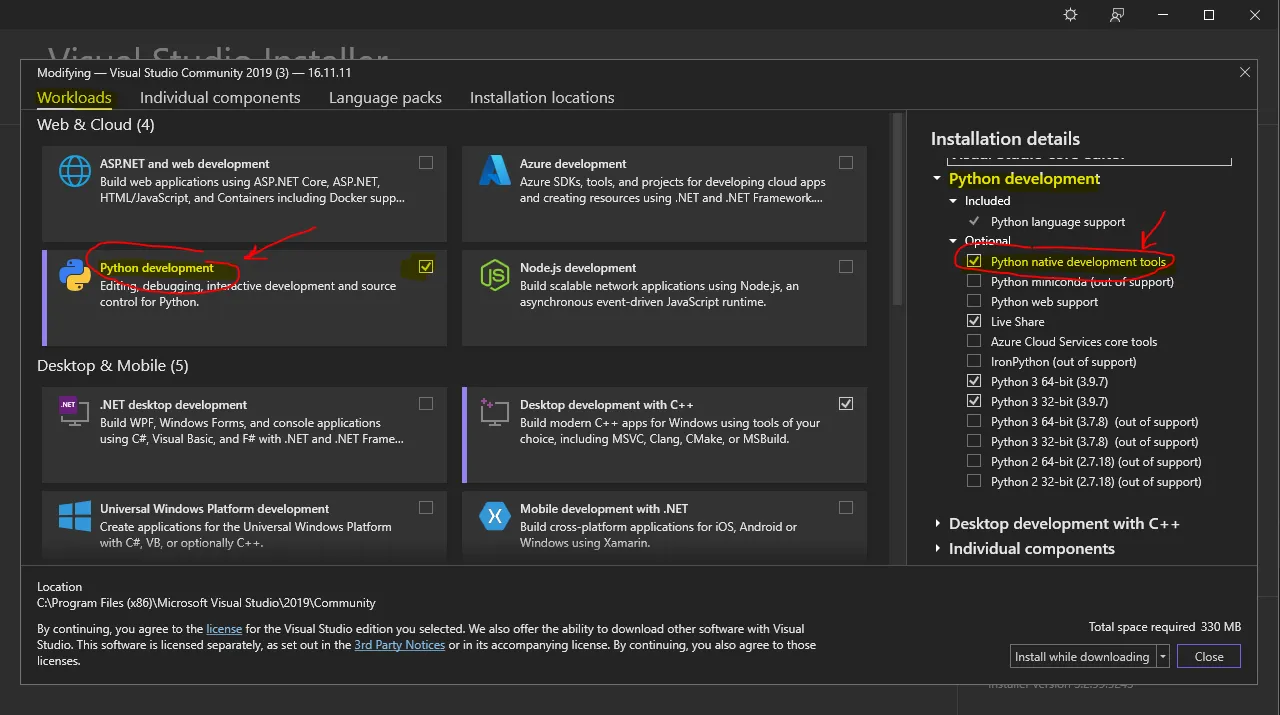The width and height of the screenshot is (1280, 715).
Task: Open the 3rd Party Notices link
Action: pos(399,645)
